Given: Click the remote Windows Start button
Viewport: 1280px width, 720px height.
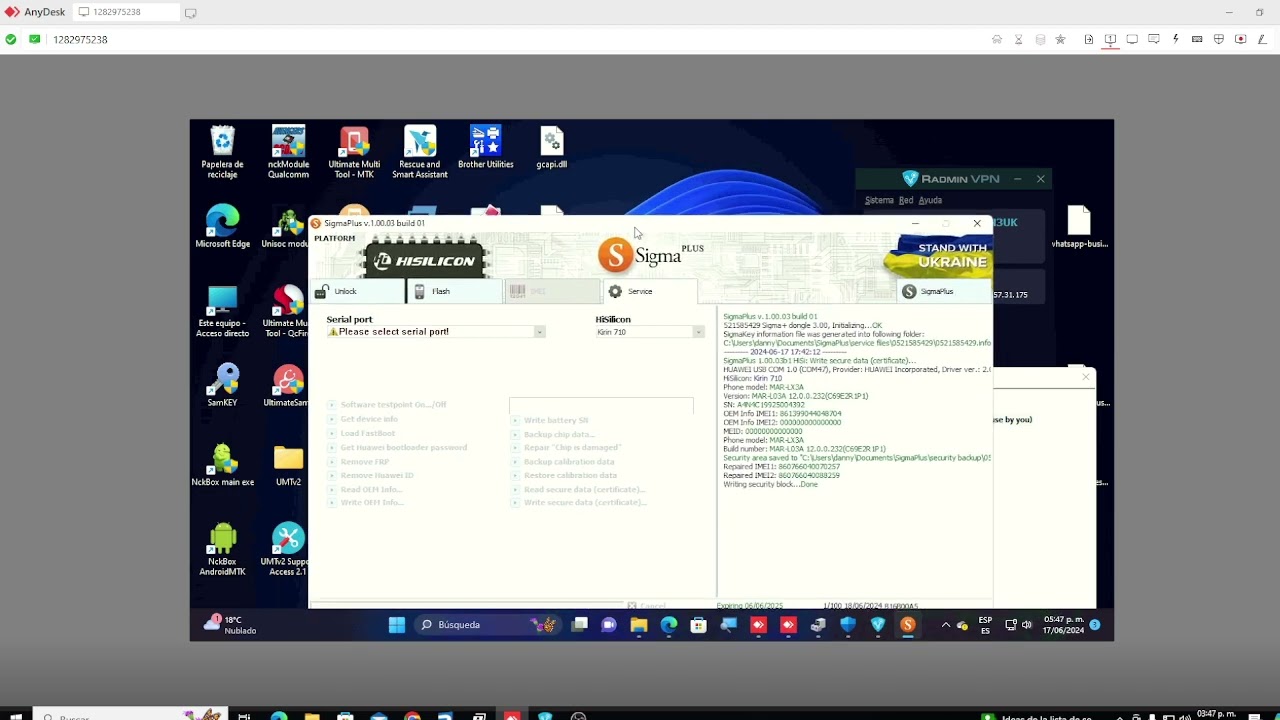Looking at the screenshot, I should [397, 625].
